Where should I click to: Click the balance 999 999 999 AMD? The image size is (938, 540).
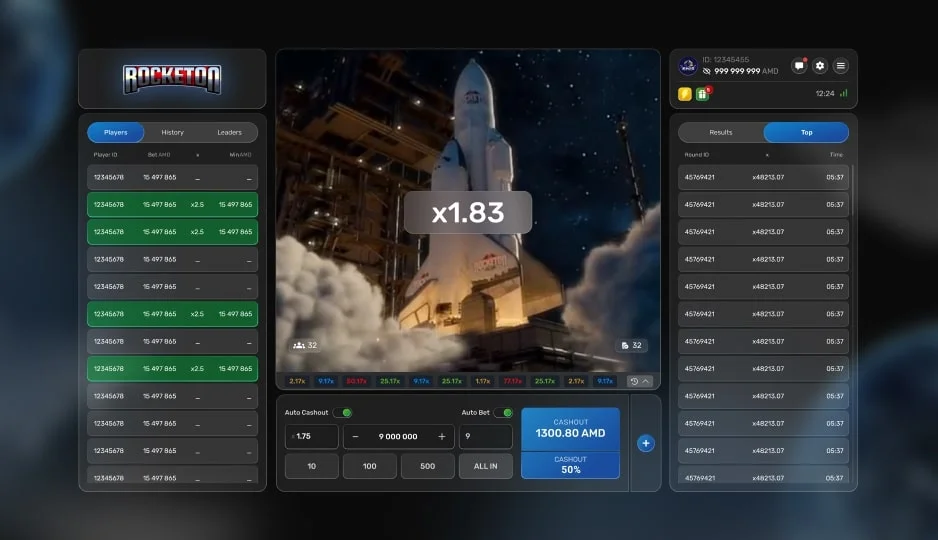pos(746,71)
